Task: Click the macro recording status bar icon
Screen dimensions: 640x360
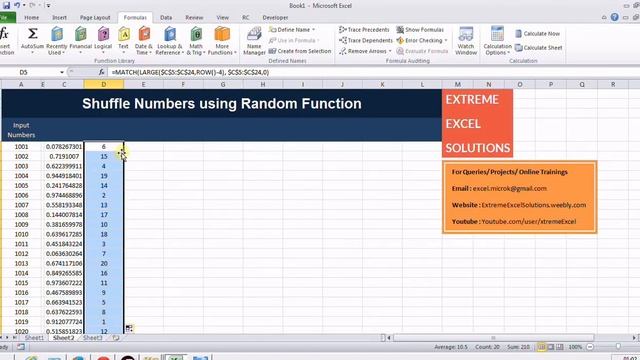Action: (20, 347)
